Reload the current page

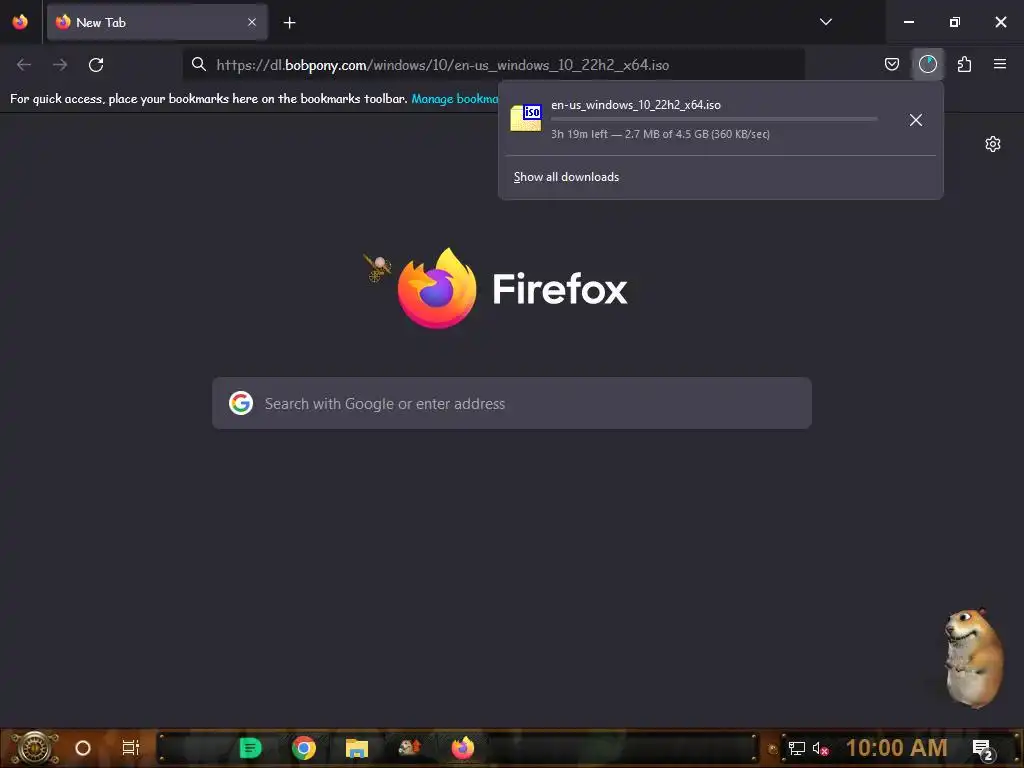96,65
